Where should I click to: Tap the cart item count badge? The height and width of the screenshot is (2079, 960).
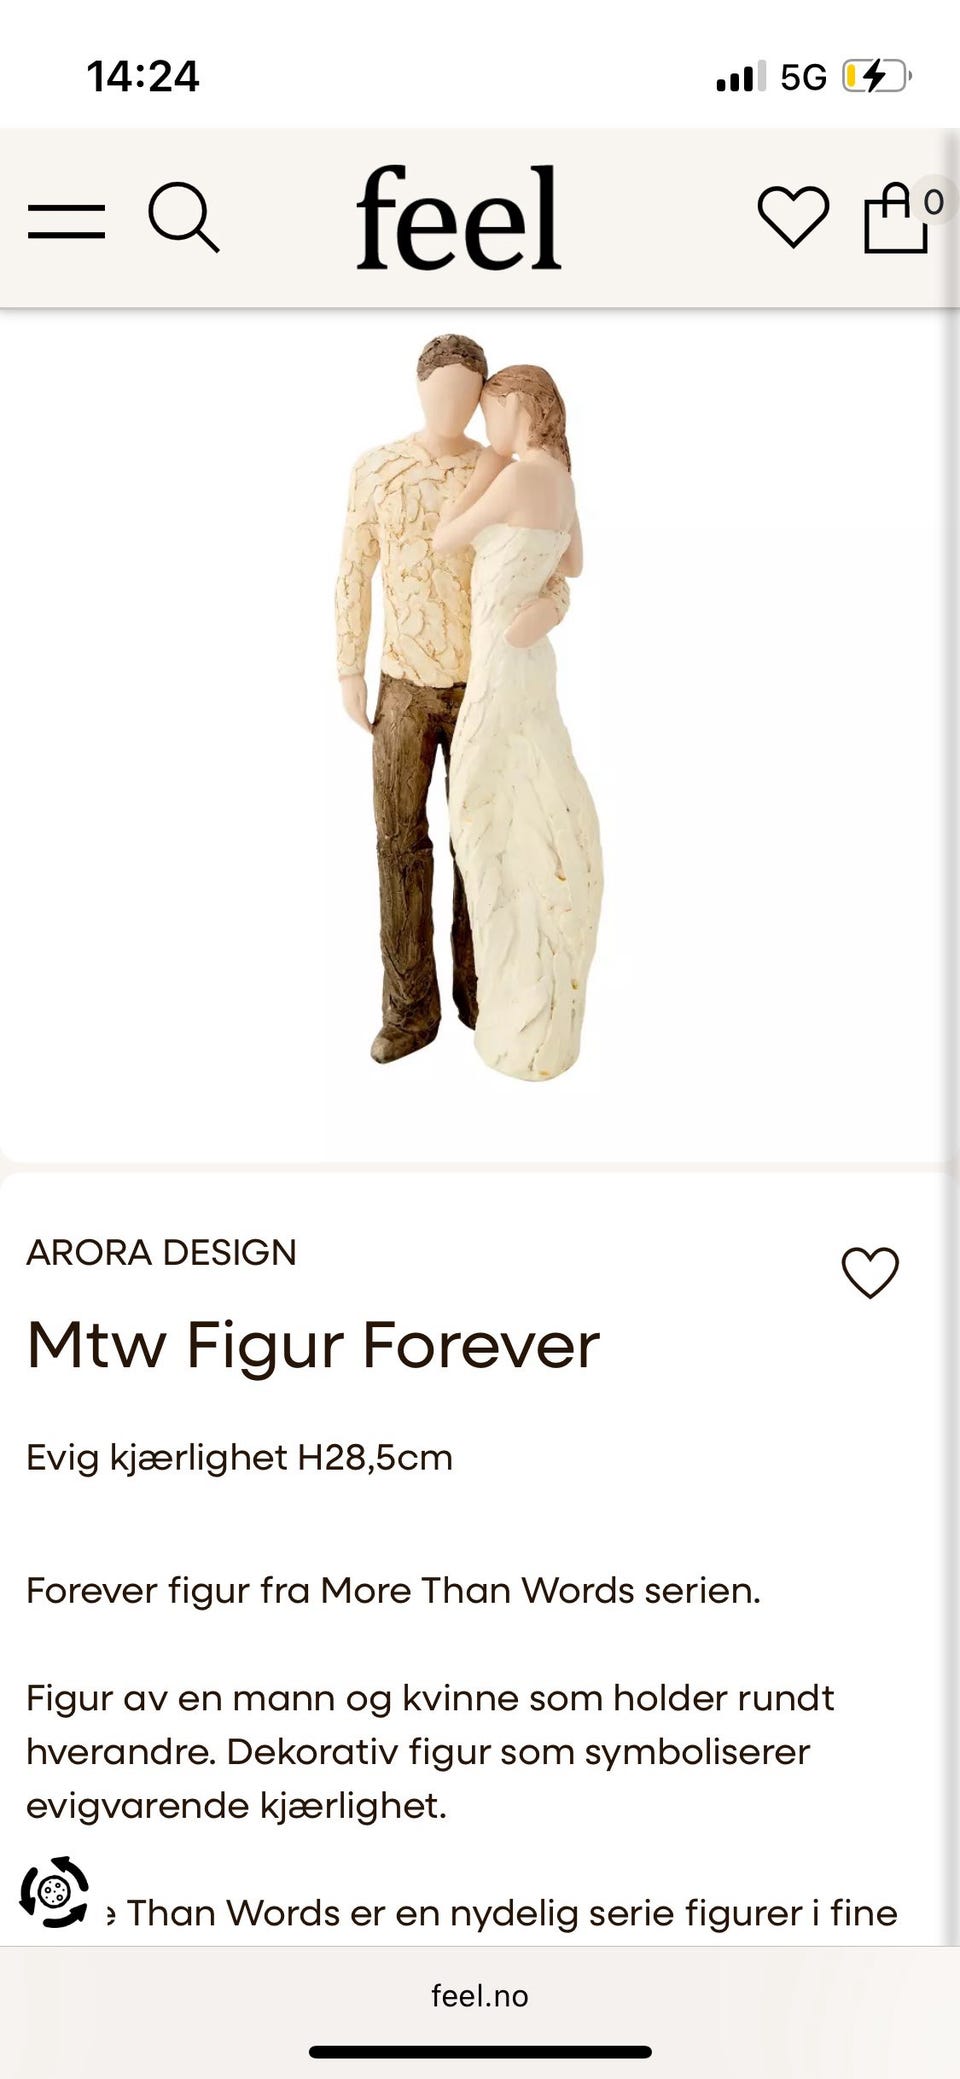pyautogui.click(x=933, y=202)
